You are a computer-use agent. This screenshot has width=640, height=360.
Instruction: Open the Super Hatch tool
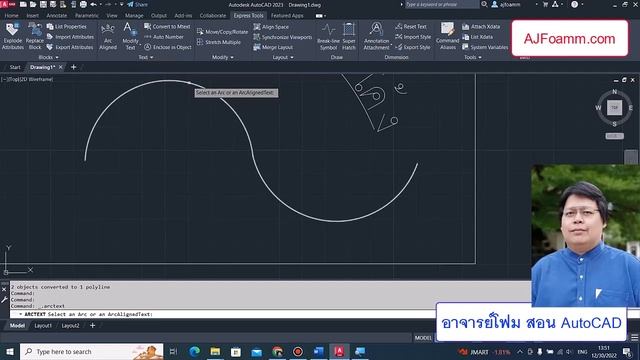tap(349, 36)
